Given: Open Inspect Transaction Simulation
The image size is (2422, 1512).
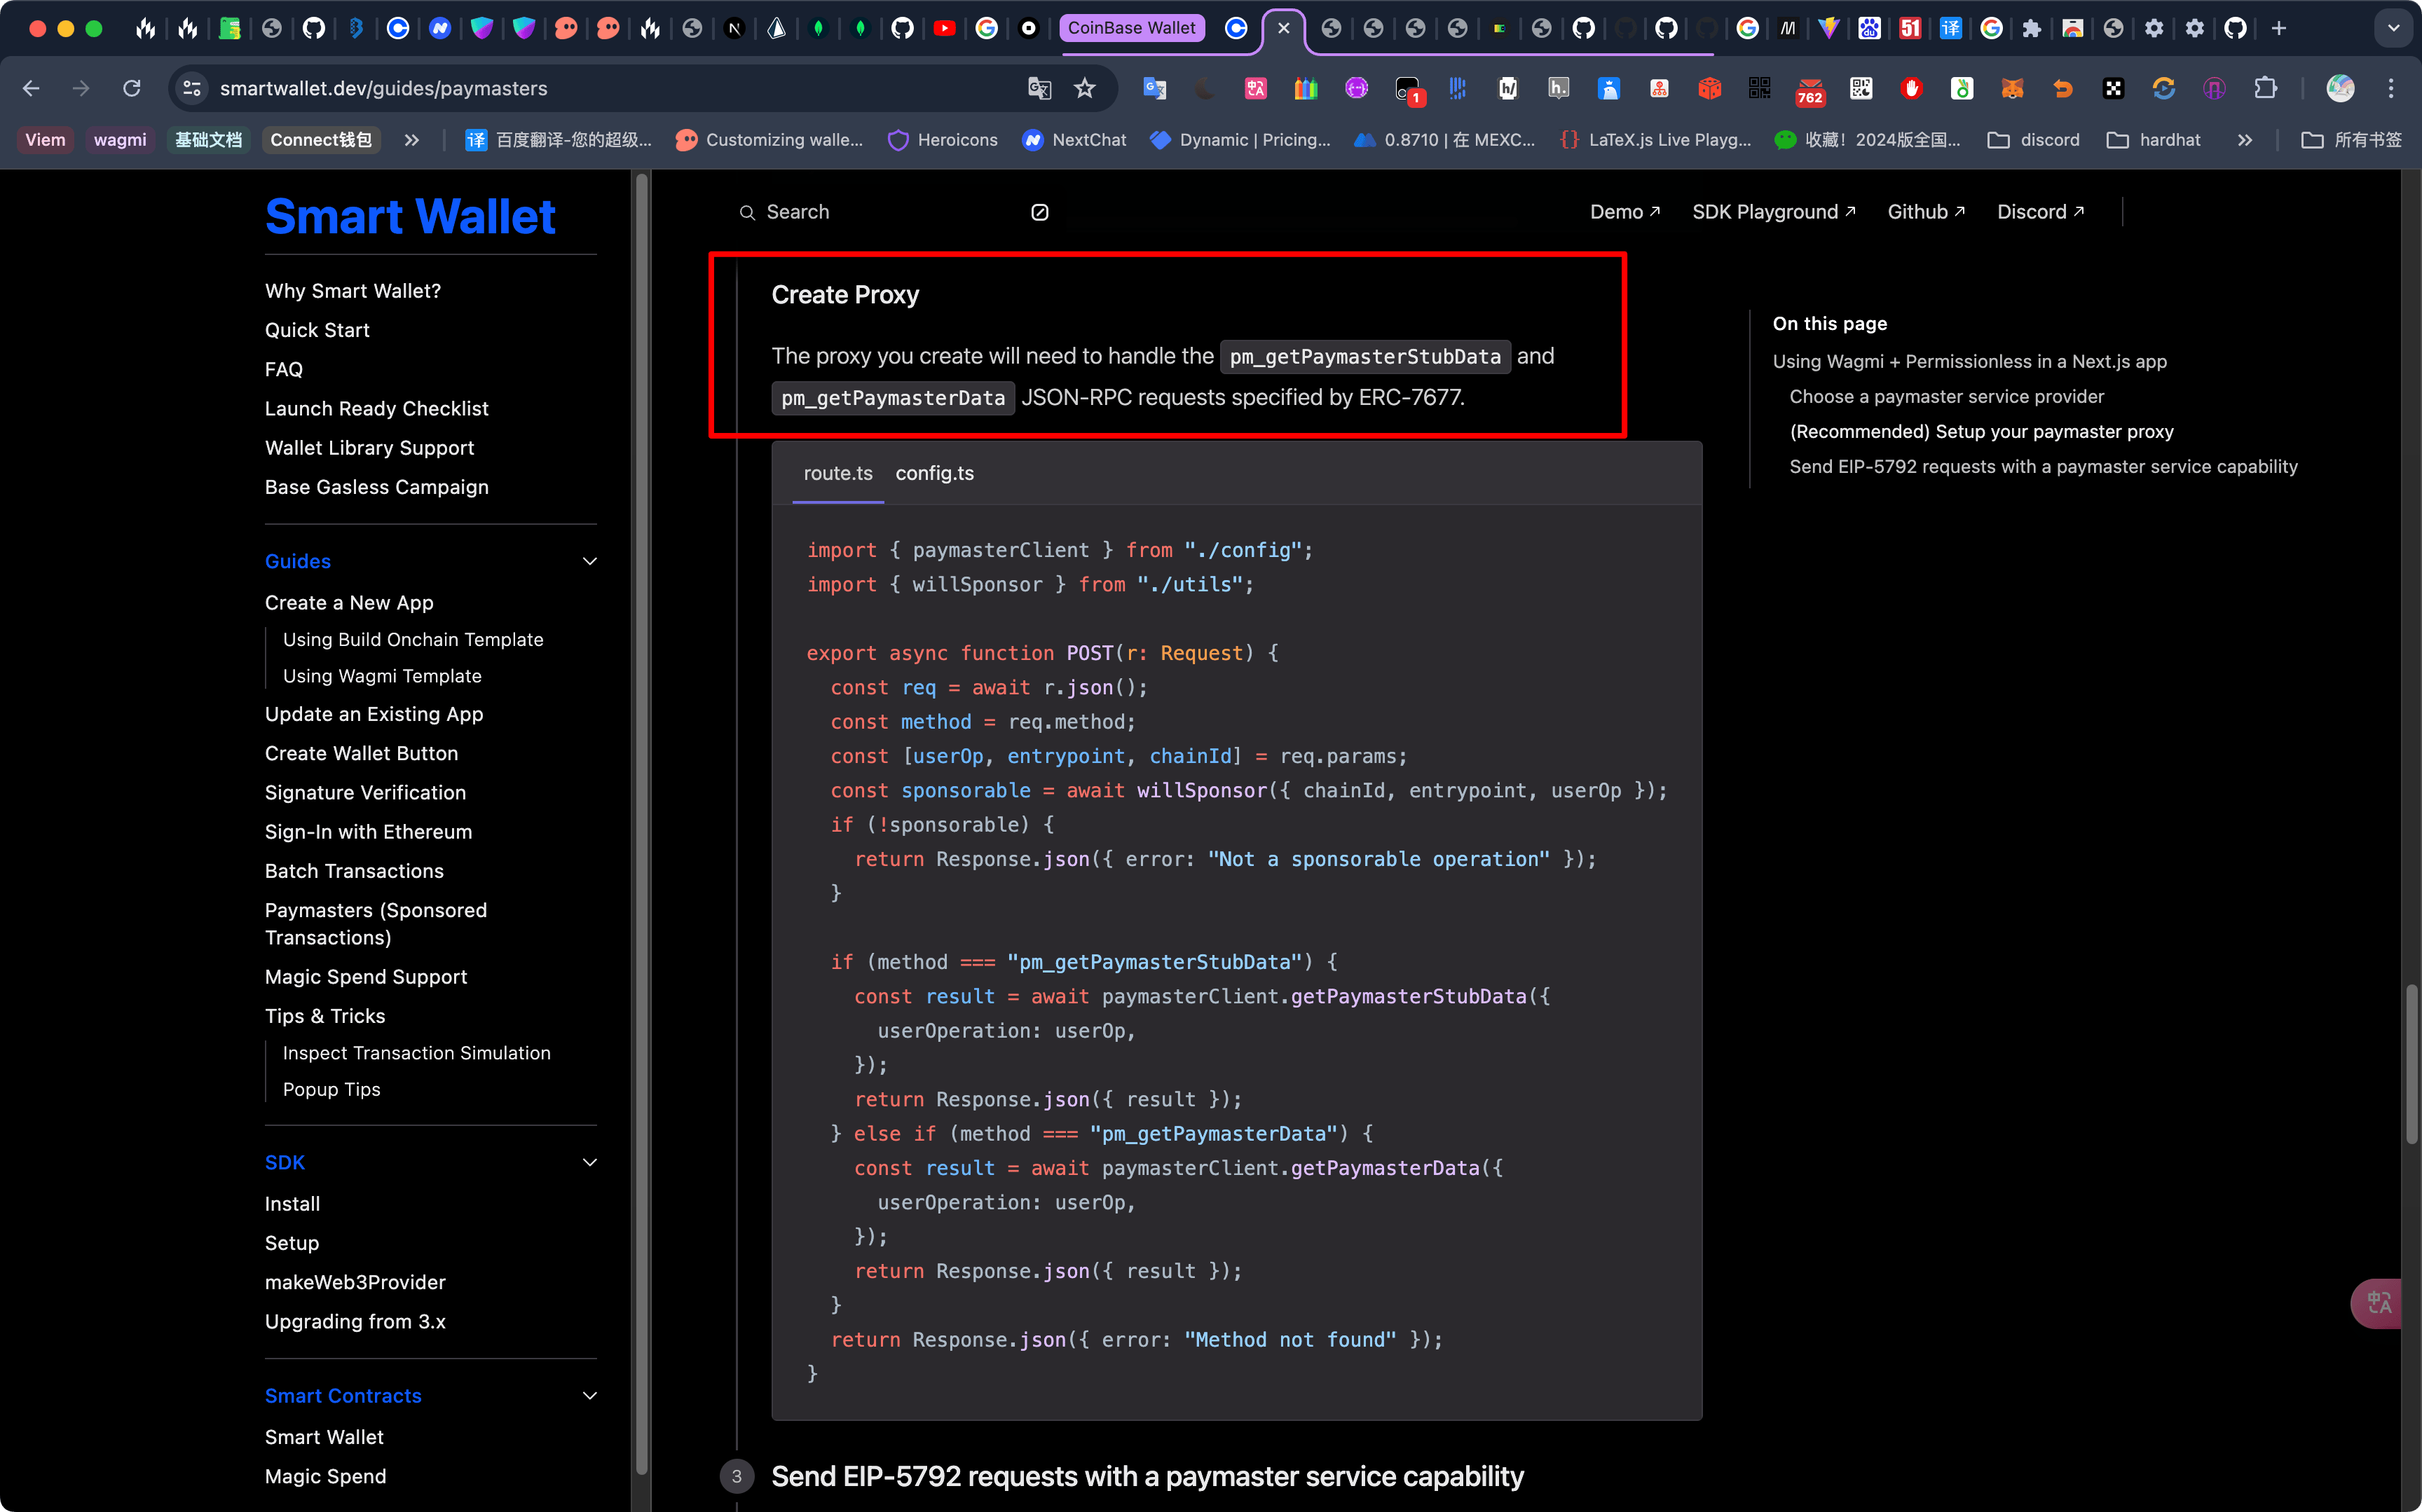Looking at the screenshot, I should 417,1053.
